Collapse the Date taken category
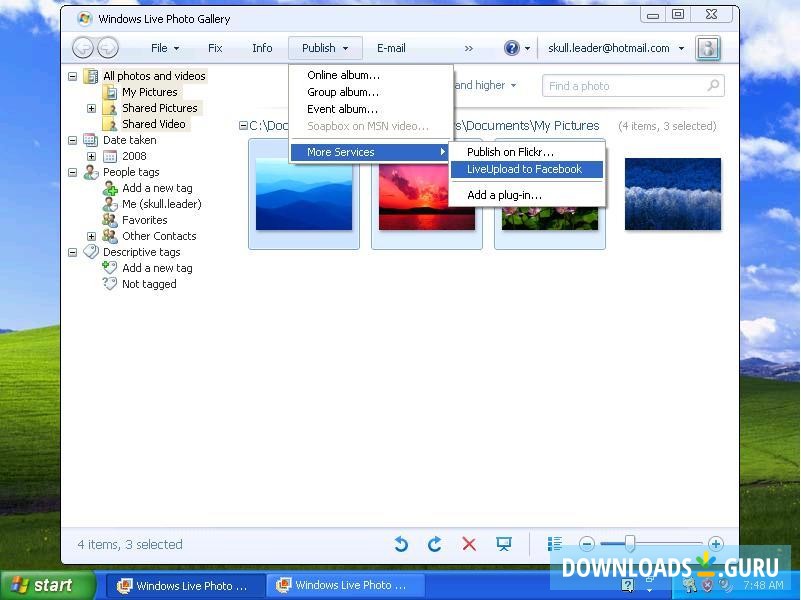801x600 pixels. click(x=72, y=140)
